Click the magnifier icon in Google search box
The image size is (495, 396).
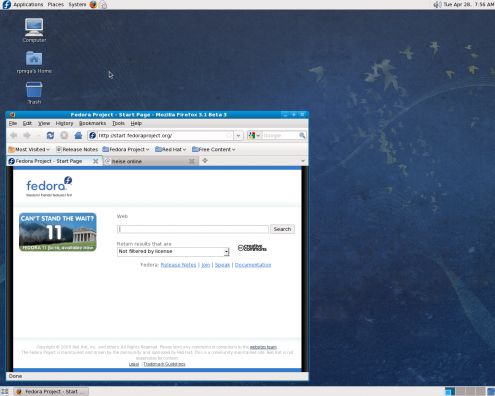coord(302,135)
